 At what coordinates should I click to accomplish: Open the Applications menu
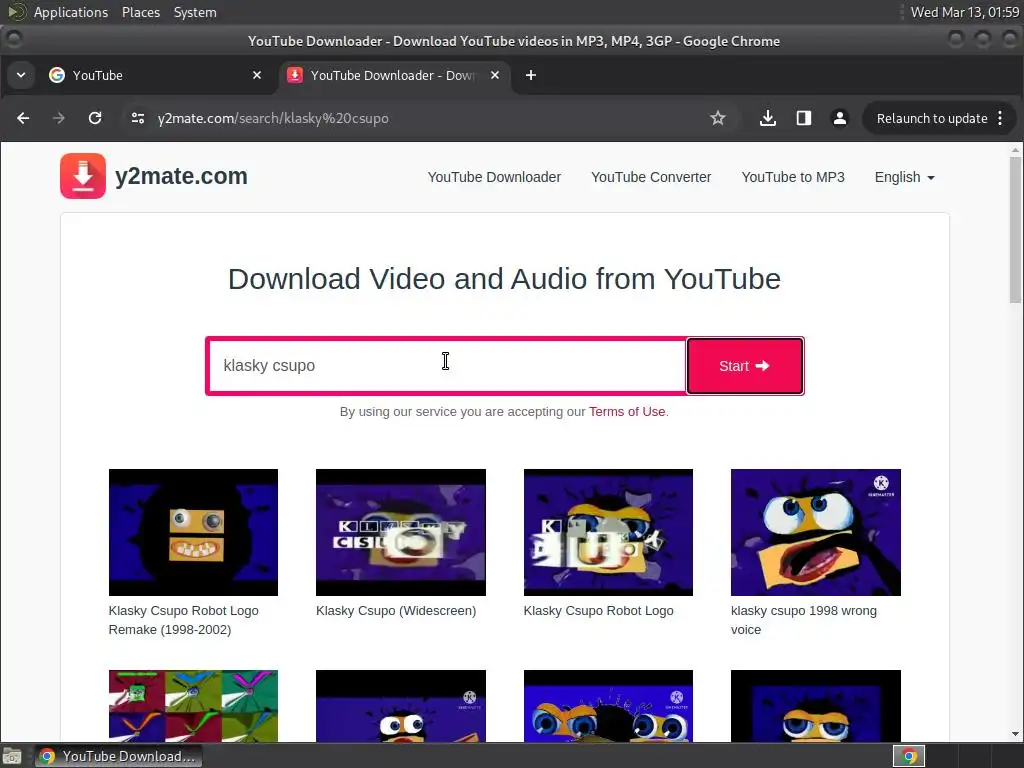click(71, 12)
